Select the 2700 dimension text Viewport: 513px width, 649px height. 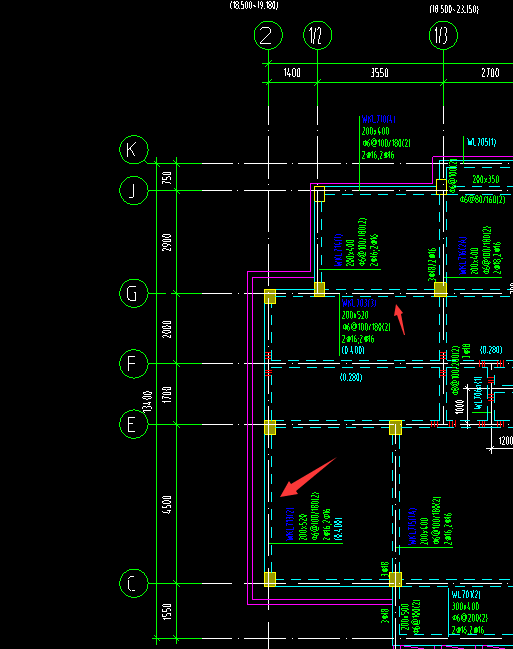490,73
